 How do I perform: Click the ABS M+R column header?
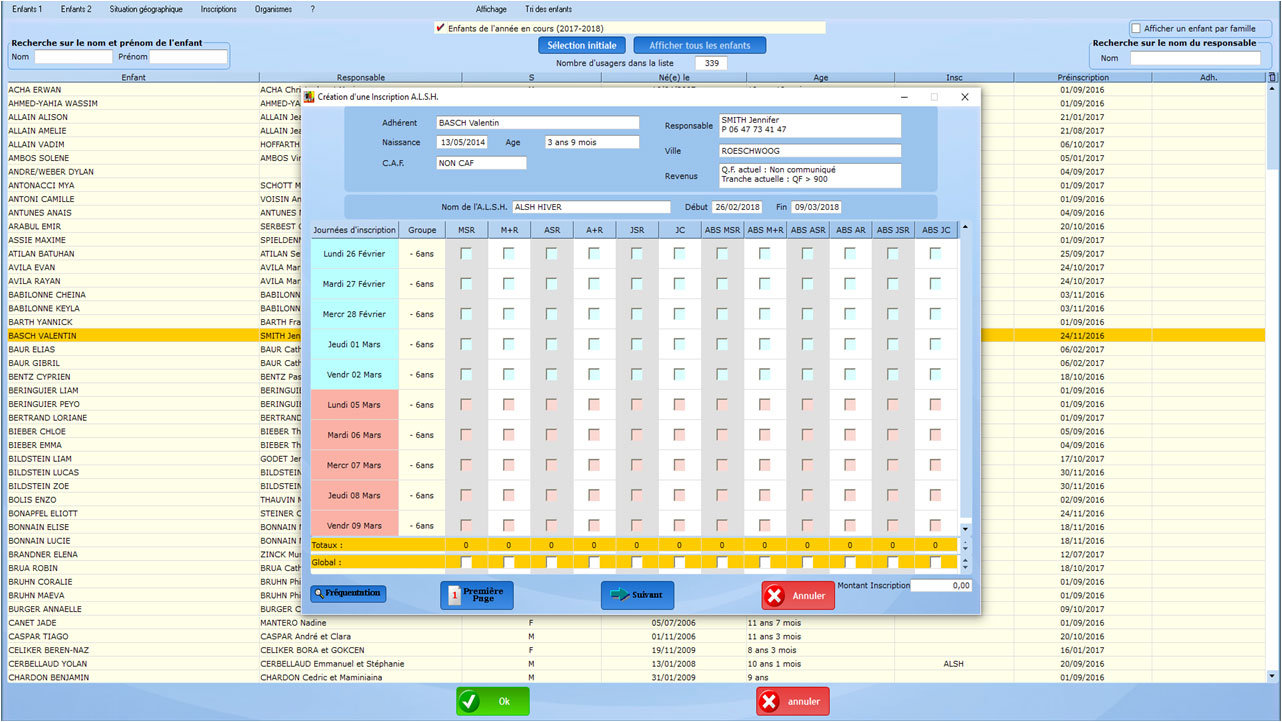(x=765, y=230)
